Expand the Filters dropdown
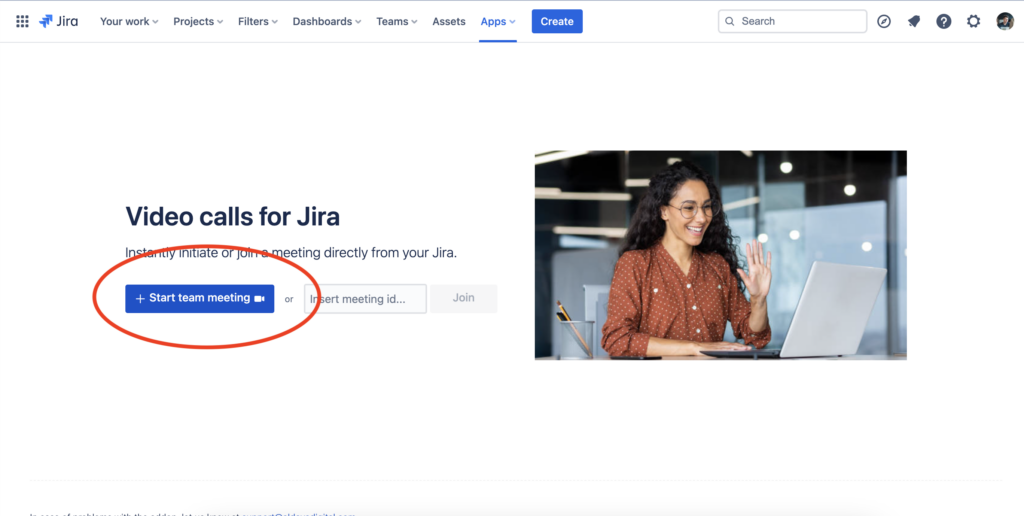1024x516 pixels. coord(257,22)
